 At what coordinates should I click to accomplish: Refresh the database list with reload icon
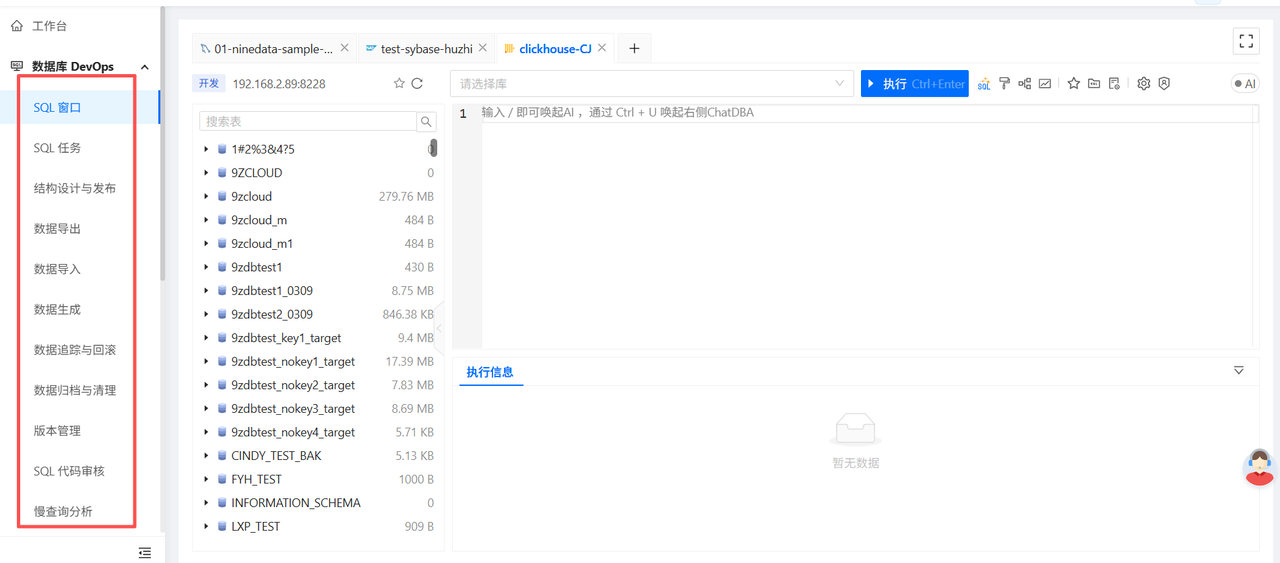[417, 84]
